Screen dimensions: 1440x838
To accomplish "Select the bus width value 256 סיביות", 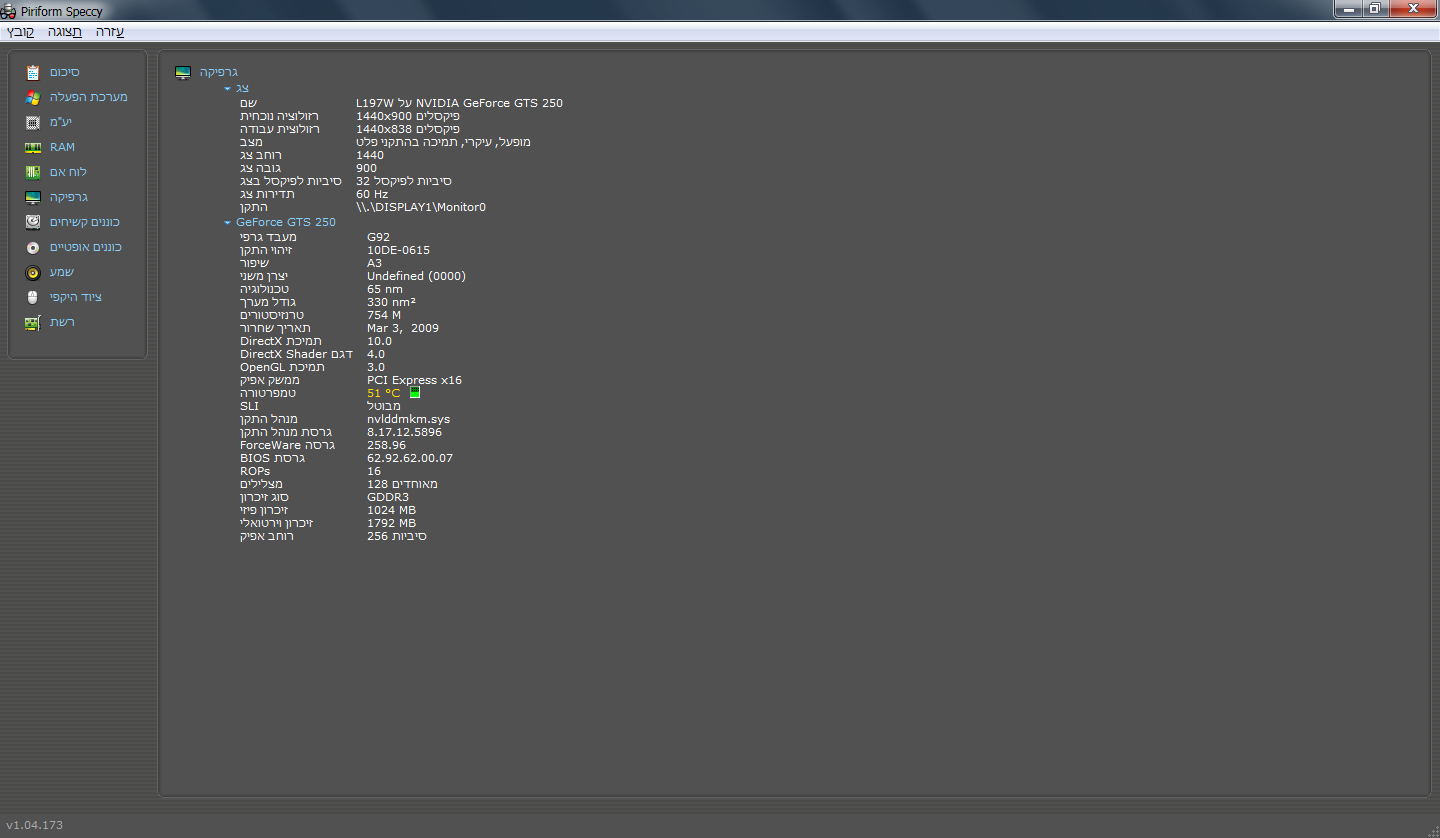I will click(x=397, y=536).
